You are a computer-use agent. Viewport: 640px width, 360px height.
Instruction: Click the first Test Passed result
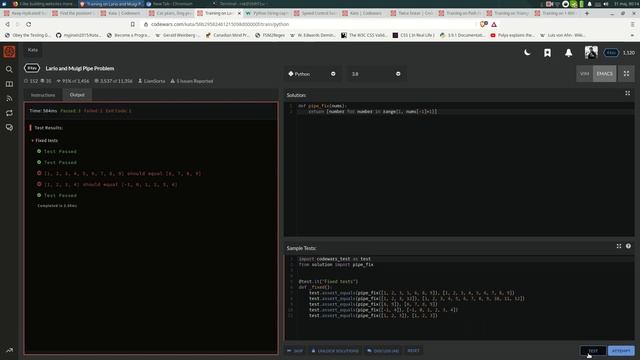57,151
